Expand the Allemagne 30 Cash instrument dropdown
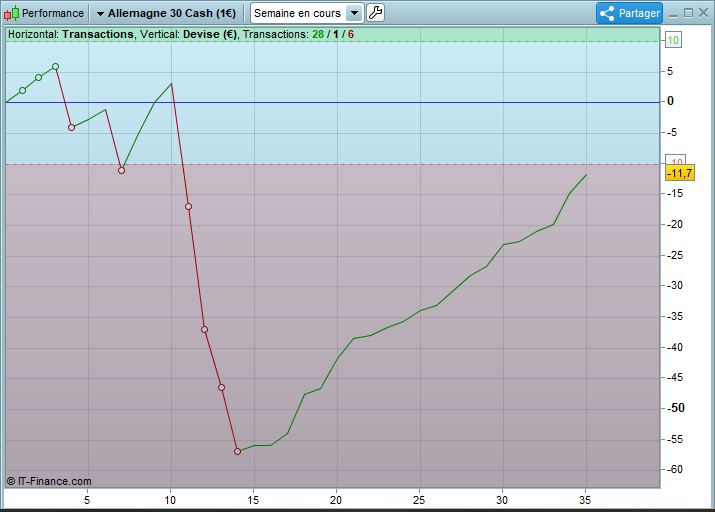 point(166,13)
